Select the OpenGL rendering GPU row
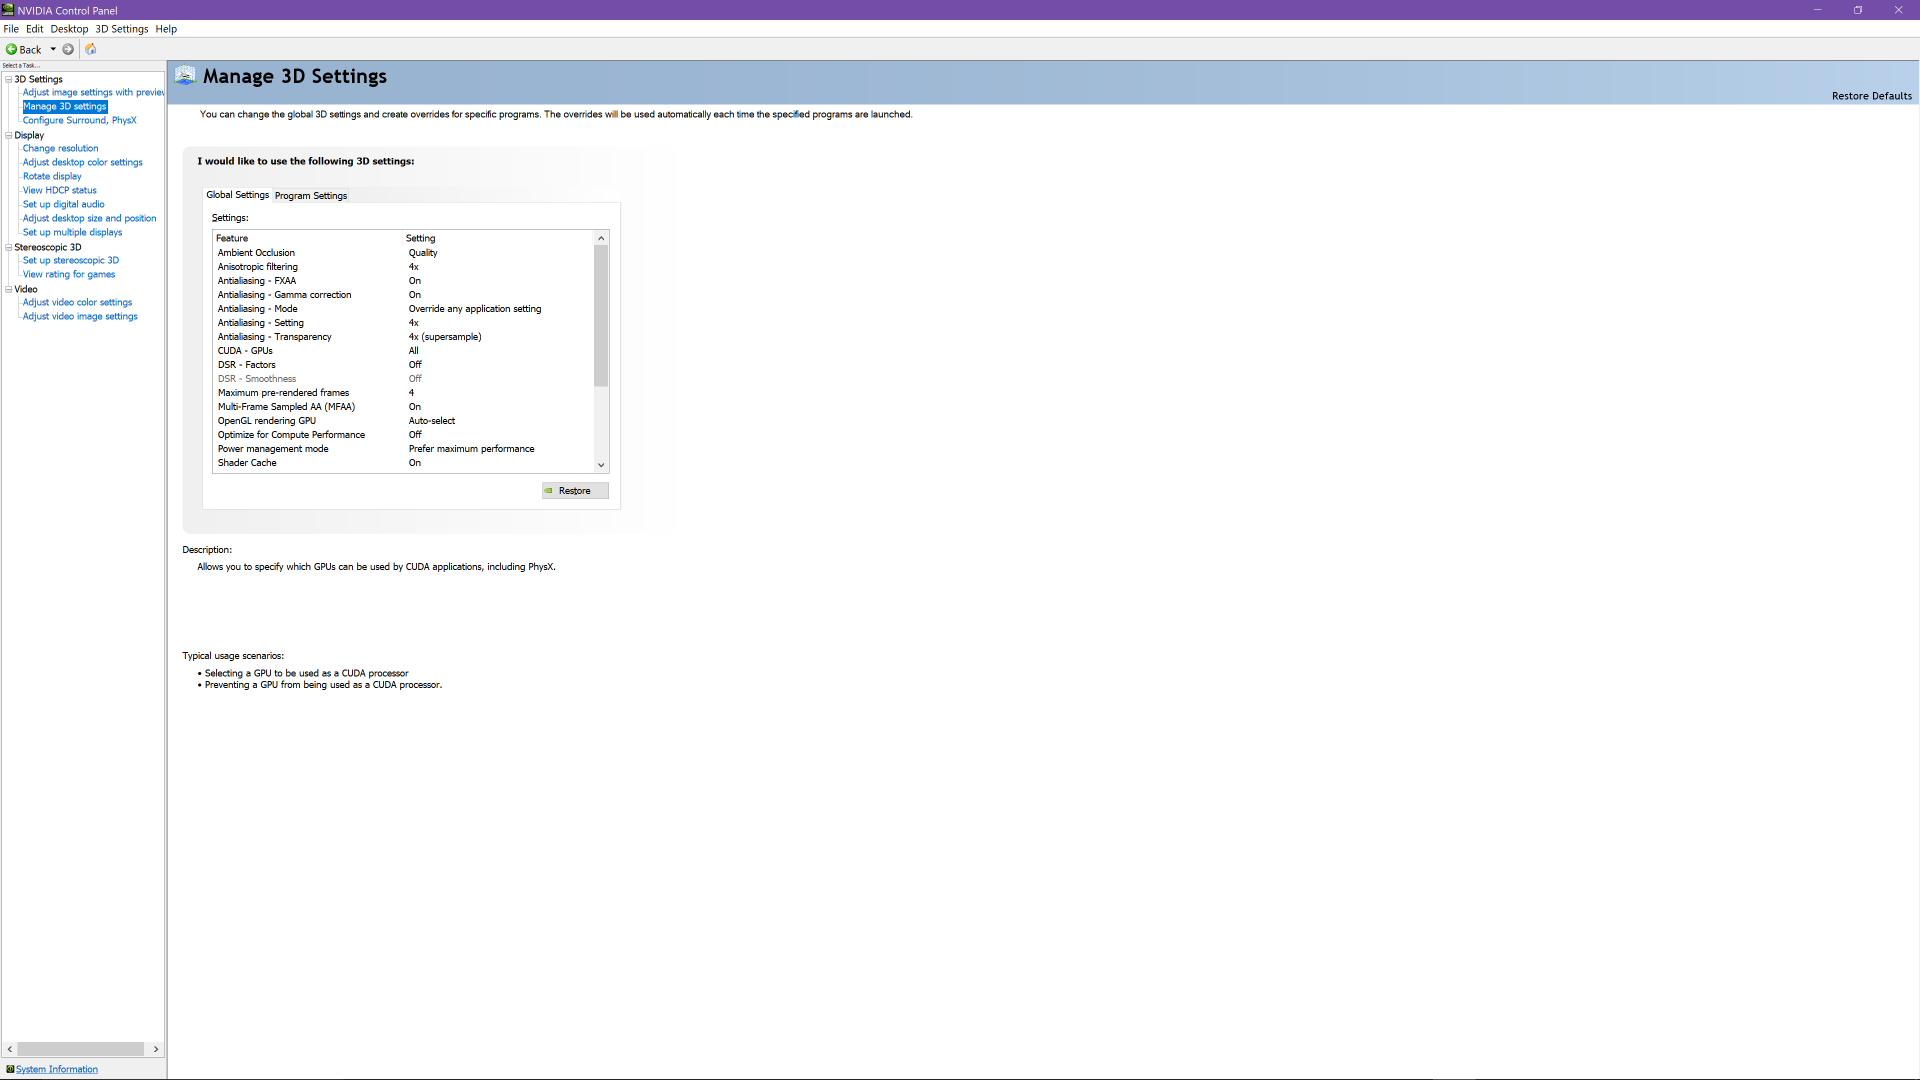 (403, 421)
